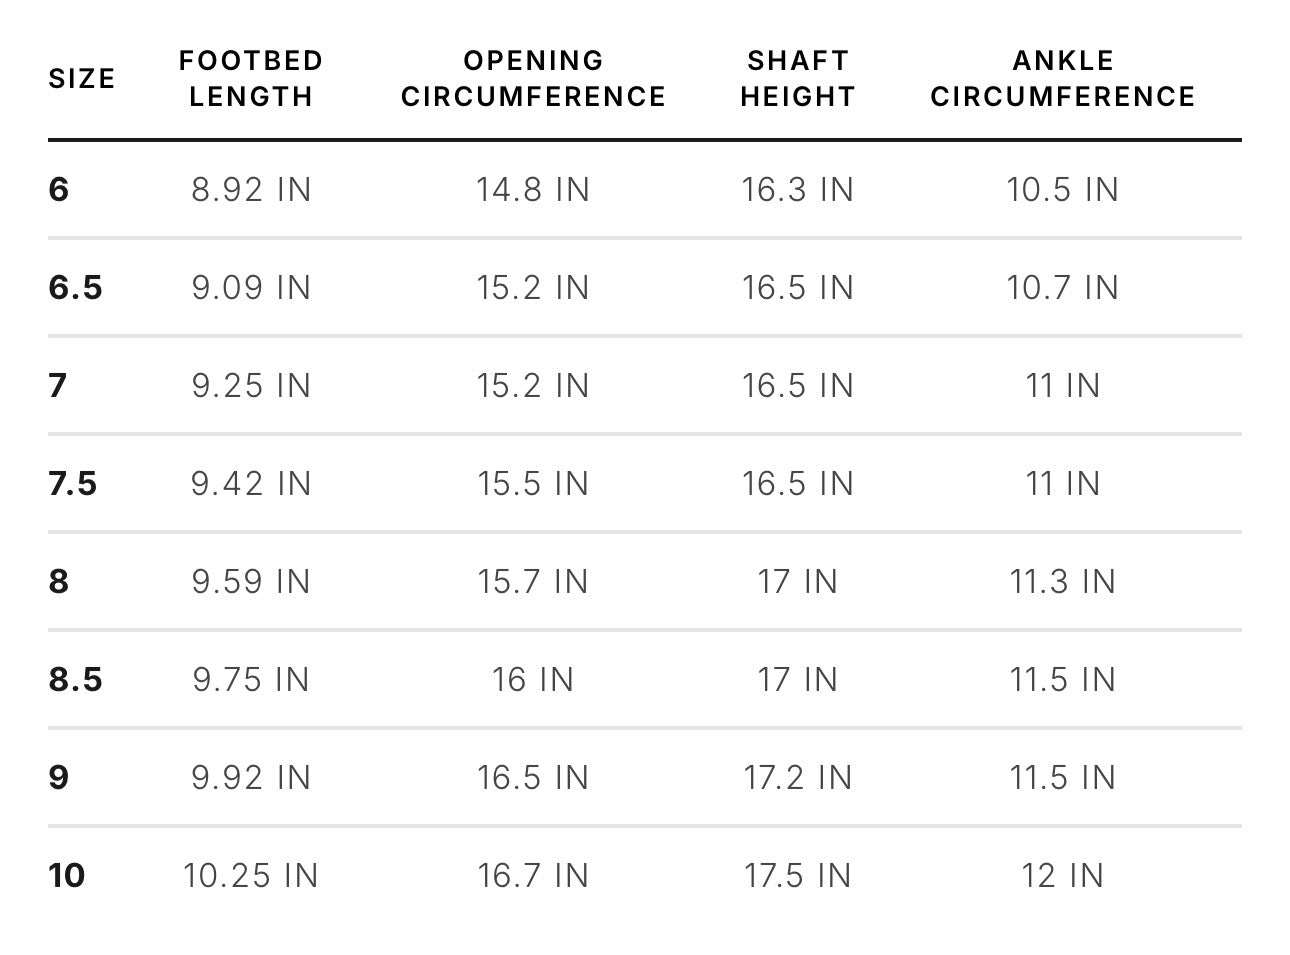Select the 14.8 IN opening circumference cell

[x=533, y=189]
